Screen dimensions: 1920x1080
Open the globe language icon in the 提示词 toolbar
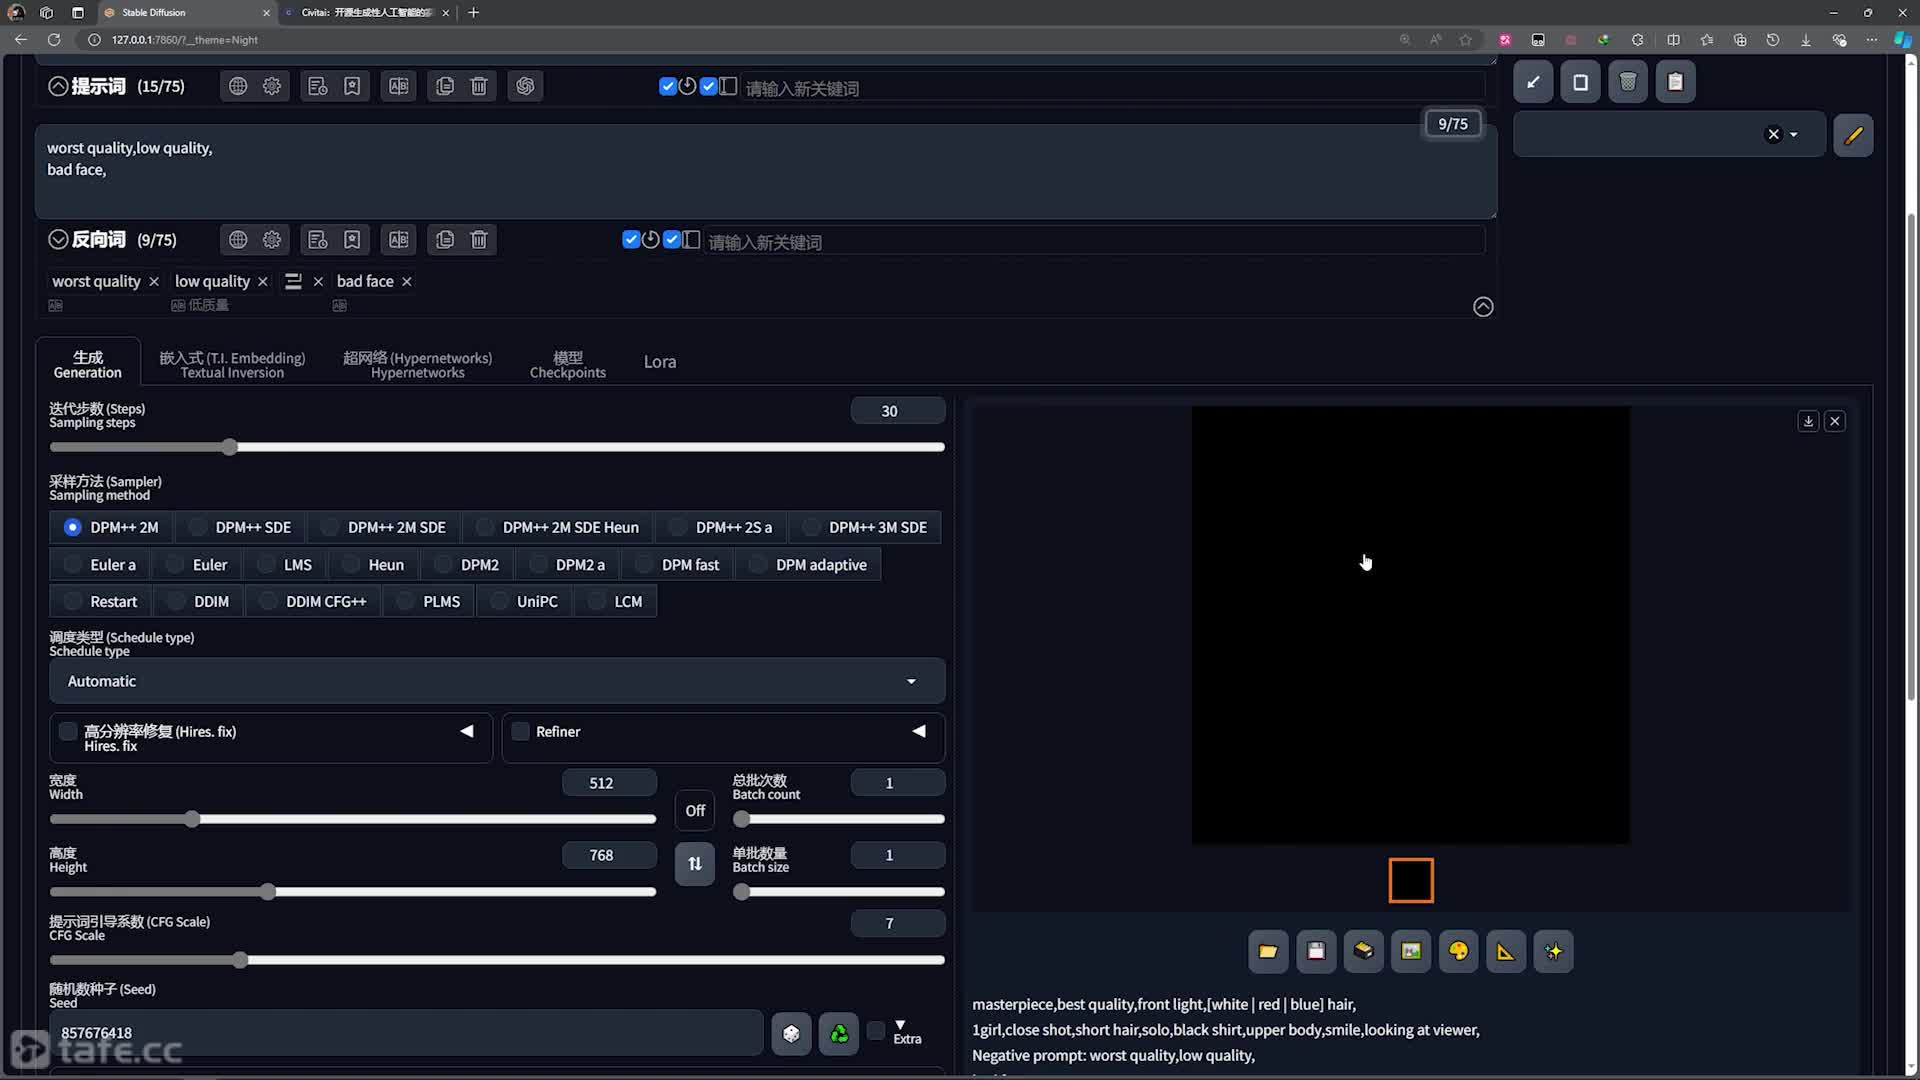click(x=238, y=86)
